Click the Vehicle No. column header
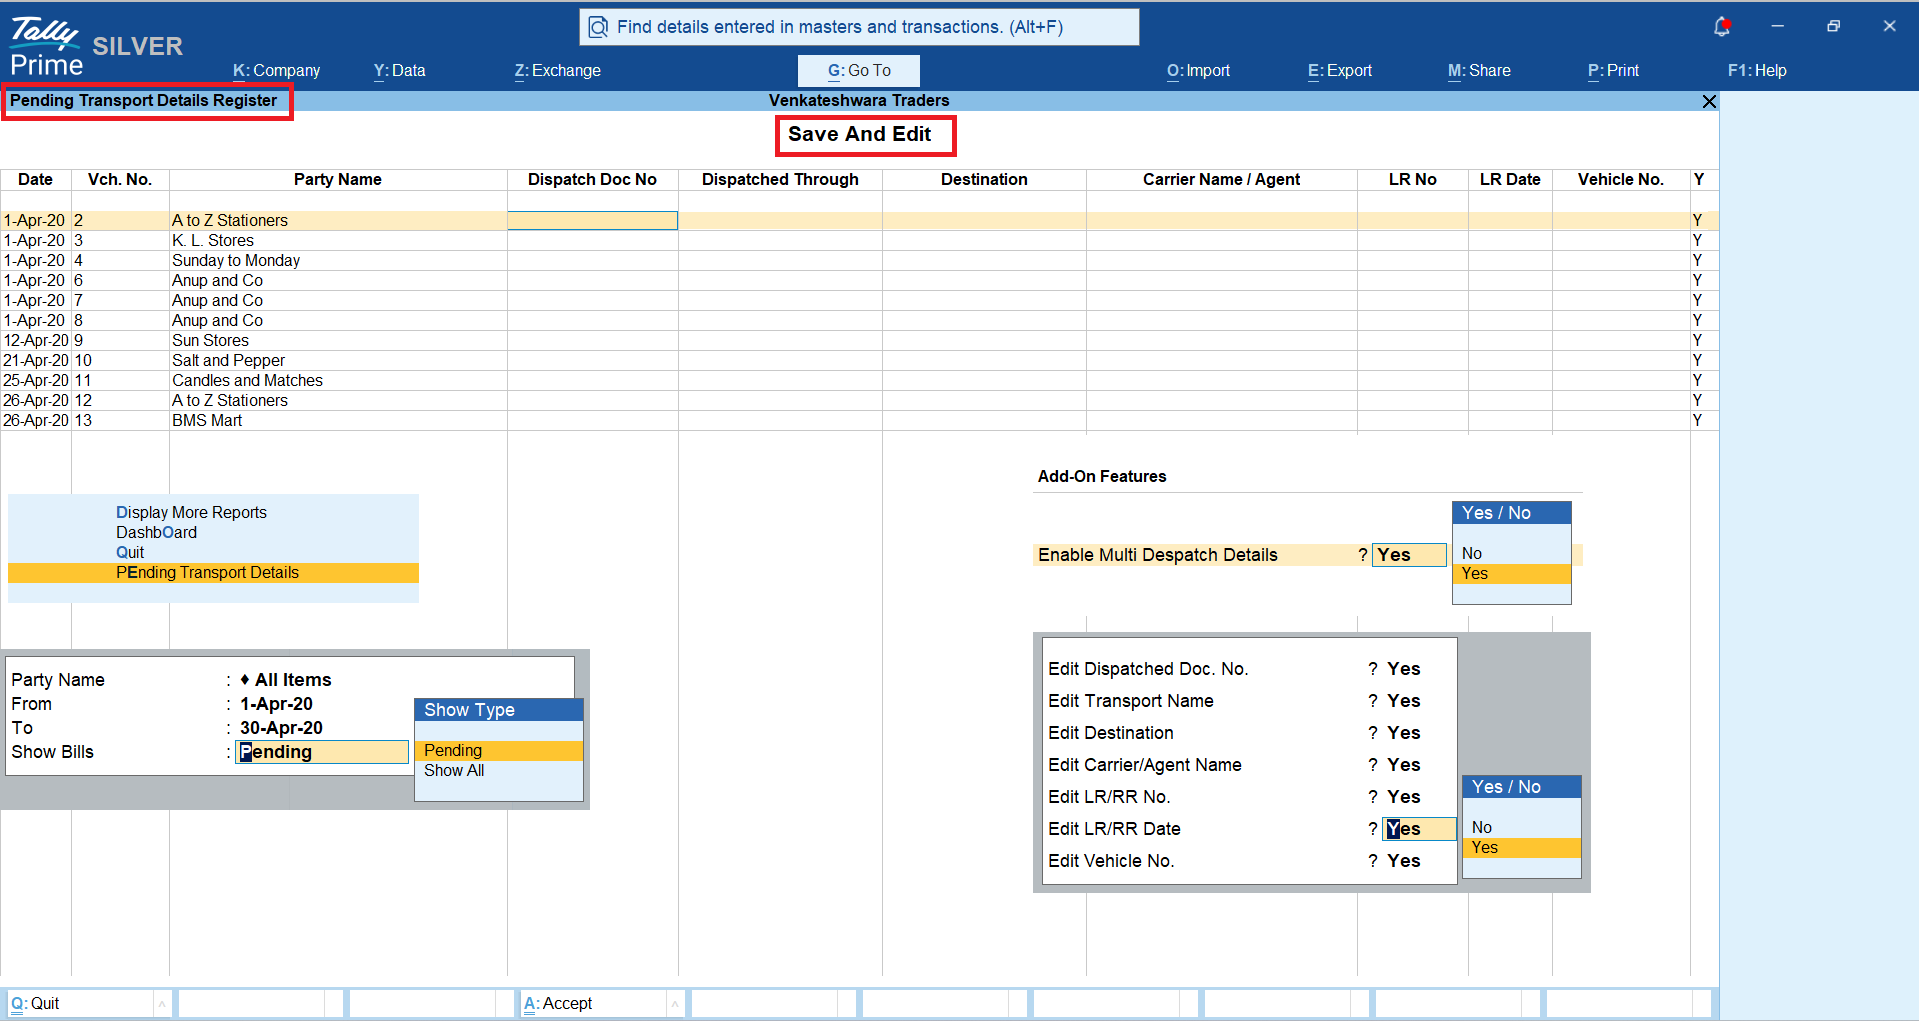 [x=1621, y=180]
